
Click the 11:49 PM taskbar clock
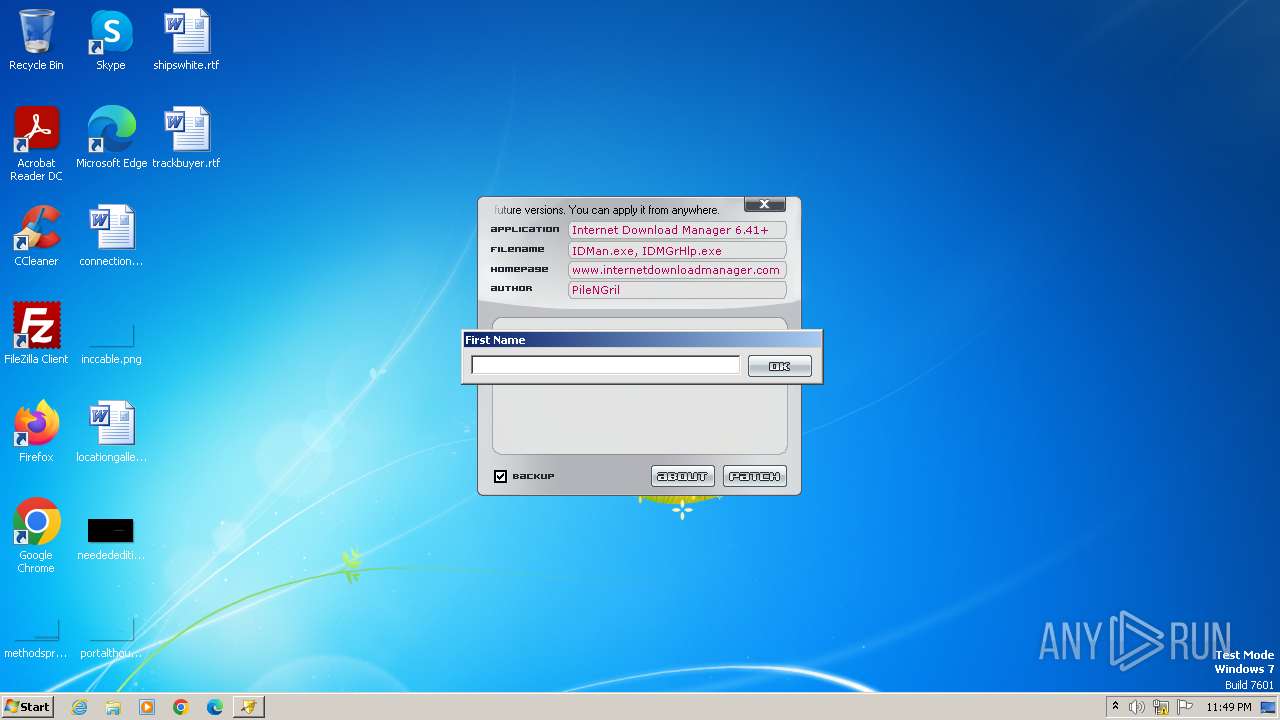tap(1228, 707)
